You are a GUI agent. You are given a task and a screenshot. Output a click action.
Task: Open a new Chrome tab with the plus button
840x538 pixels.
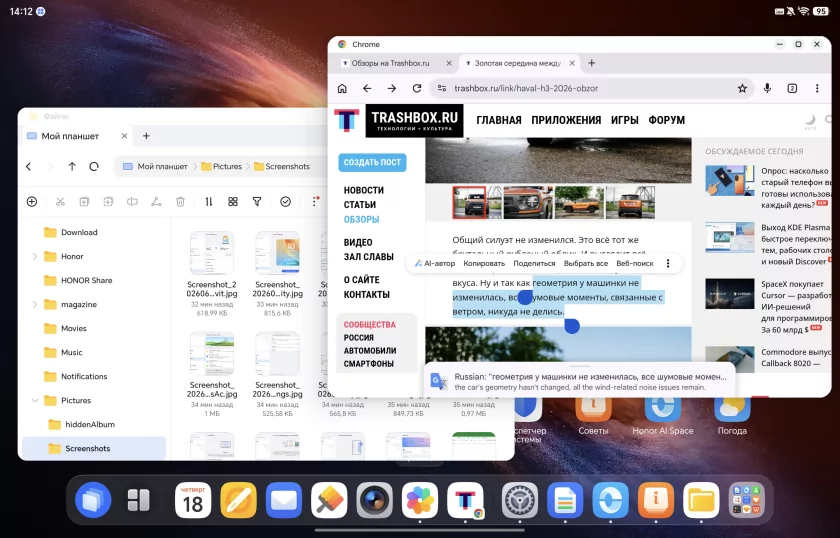pos(591,63)
